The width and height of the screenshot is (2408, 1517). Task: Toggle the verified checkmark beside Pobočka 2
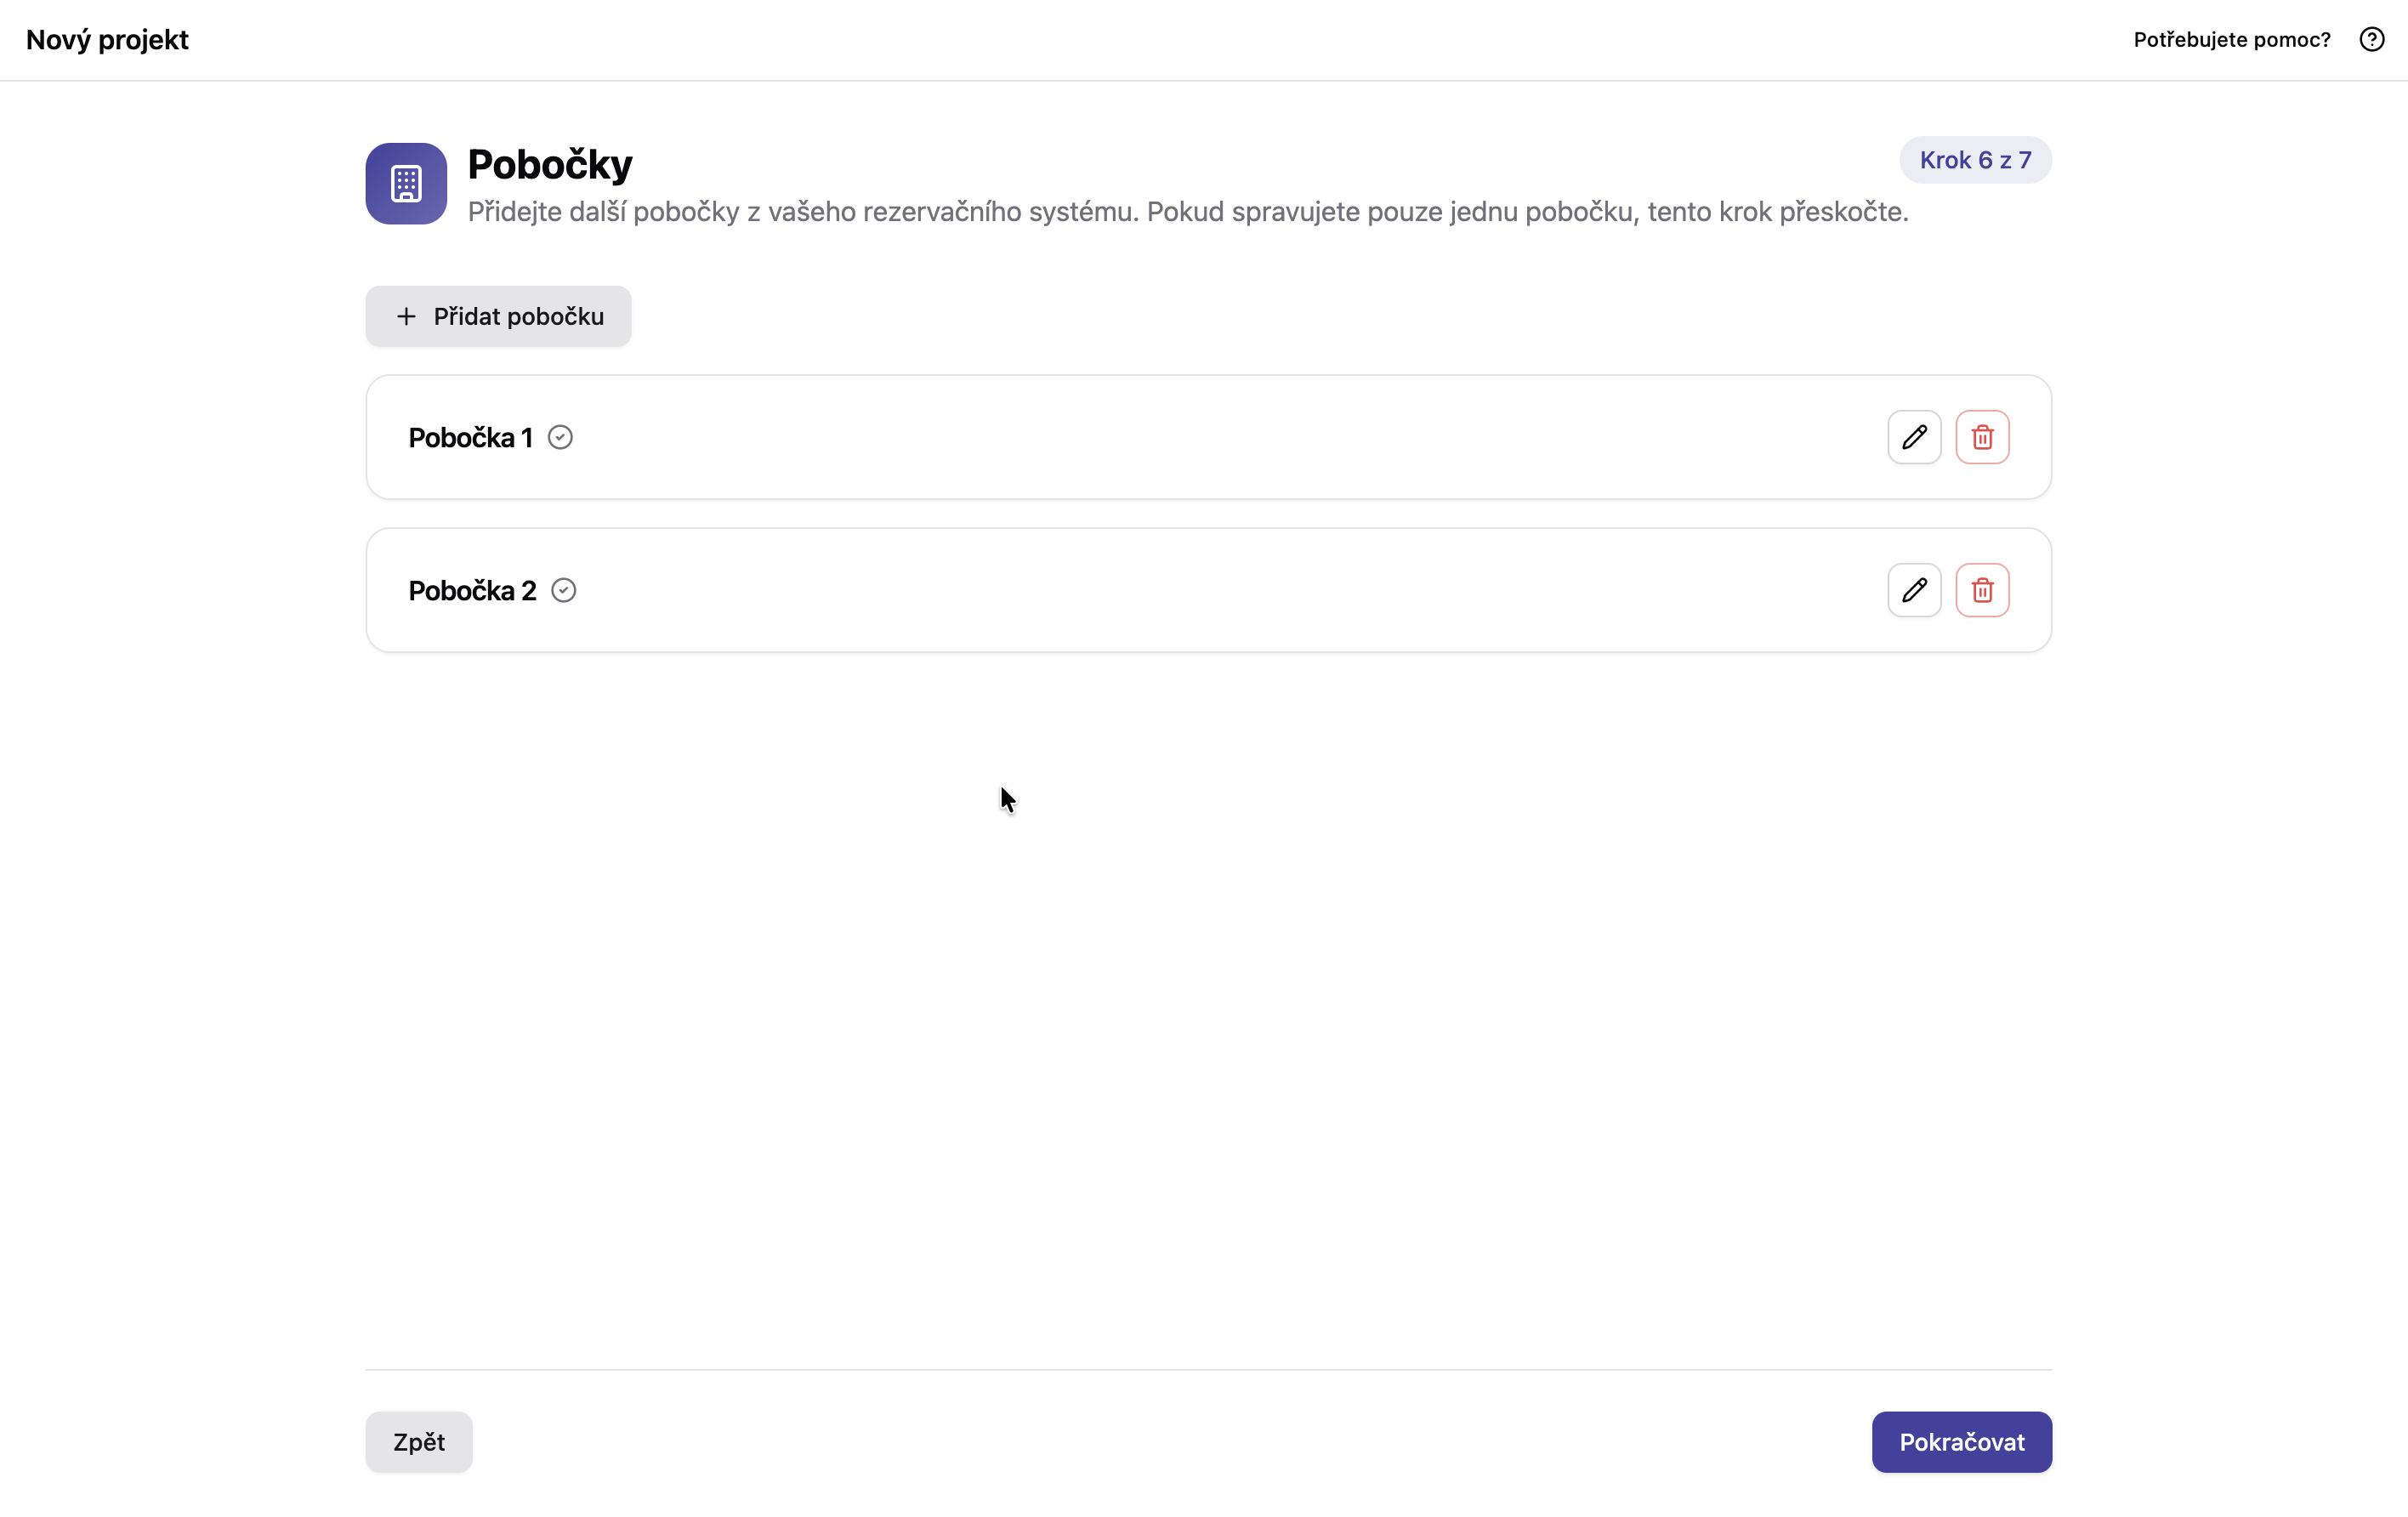pyautogui.click(x=563, y=590)
